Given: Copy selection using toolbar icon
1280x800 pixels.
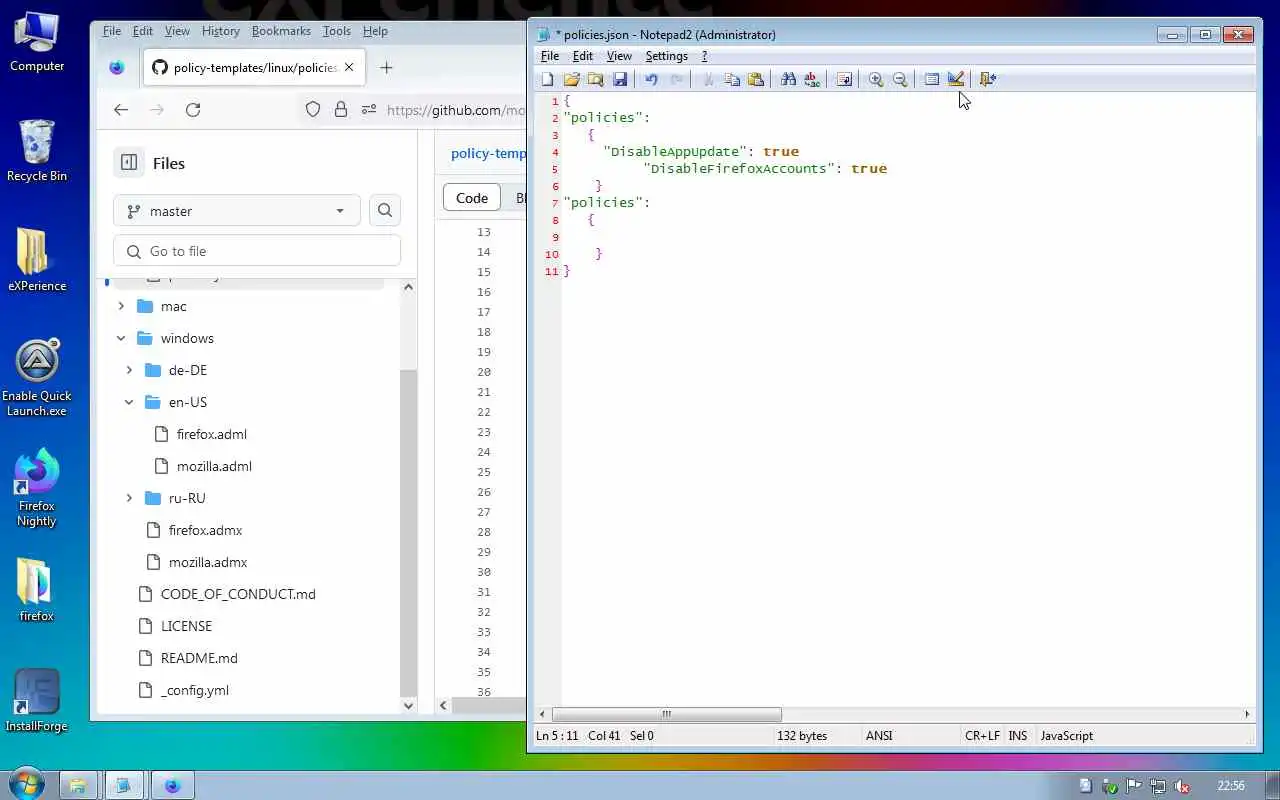Looking at the screenshot, I should pyautogui.click(x=732, y=79).
